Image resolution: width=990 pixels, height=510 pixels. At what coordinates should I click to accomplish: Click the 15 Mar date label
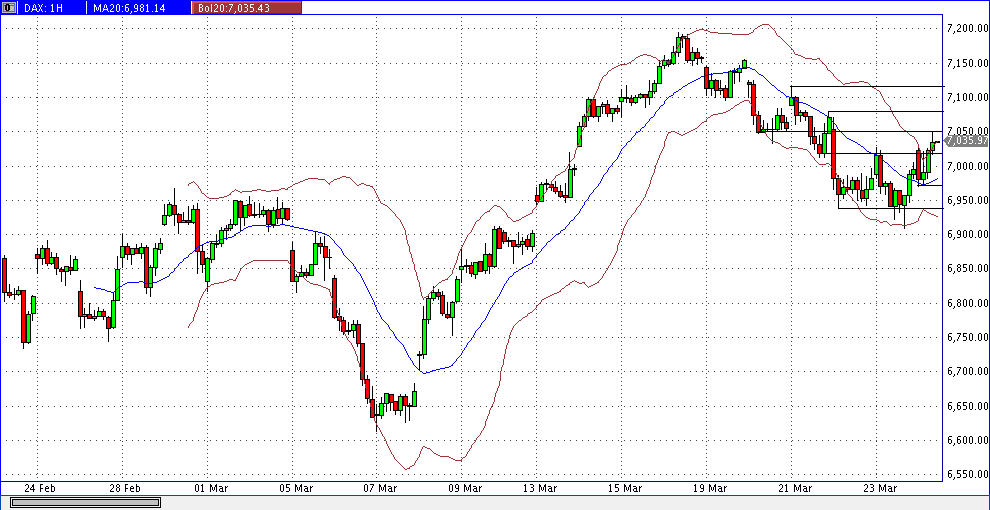click(624, 488)
